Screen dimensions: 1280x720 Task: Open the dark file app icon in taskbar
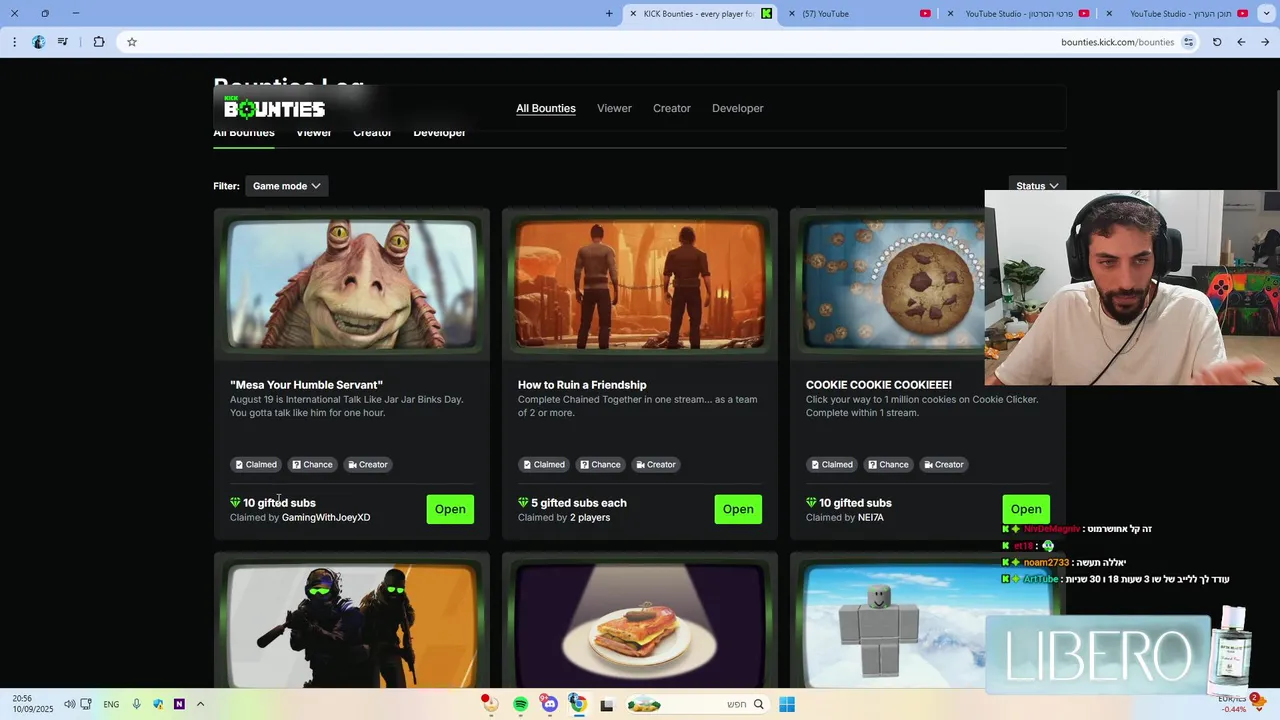606,705
